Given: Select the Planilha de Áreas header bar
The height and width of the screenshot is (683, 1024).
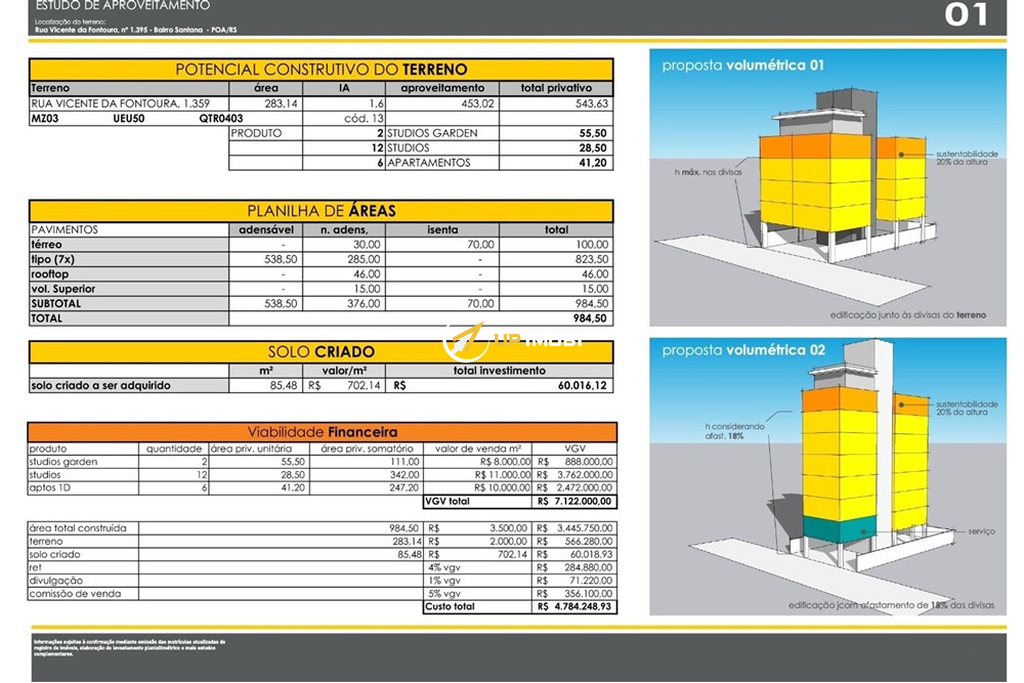Looking at the screenshot, I should [321, 211].
